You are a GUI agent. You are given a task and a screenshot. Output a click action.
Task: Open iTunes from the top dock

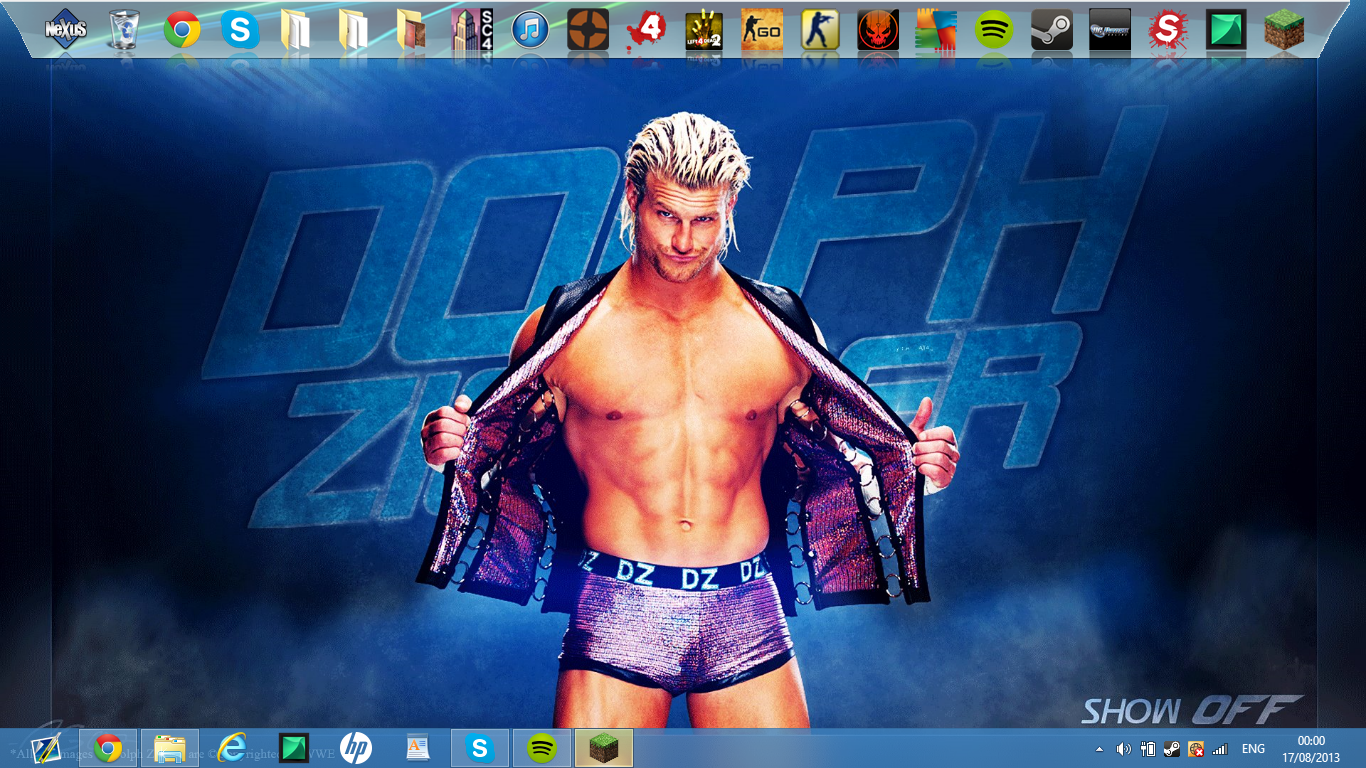(530, 30)
